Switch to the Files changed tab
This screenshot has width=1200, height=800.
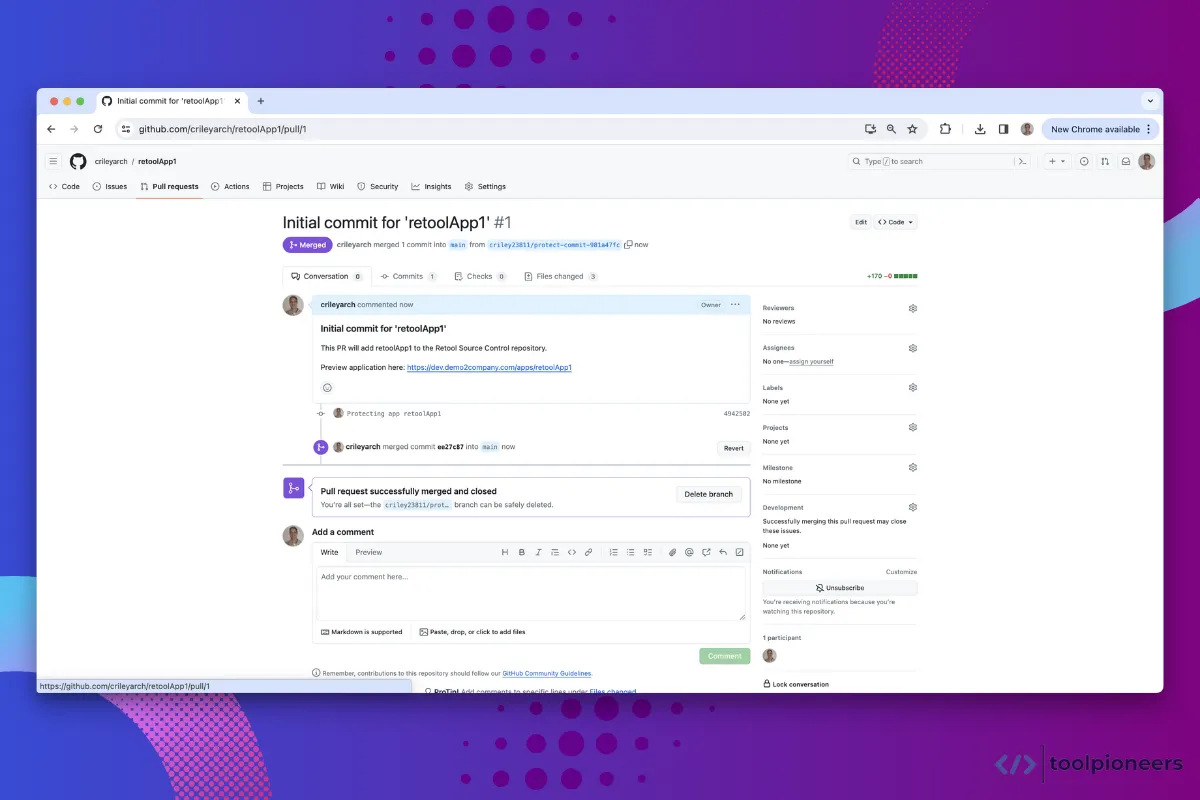click(x=561, y=276)
